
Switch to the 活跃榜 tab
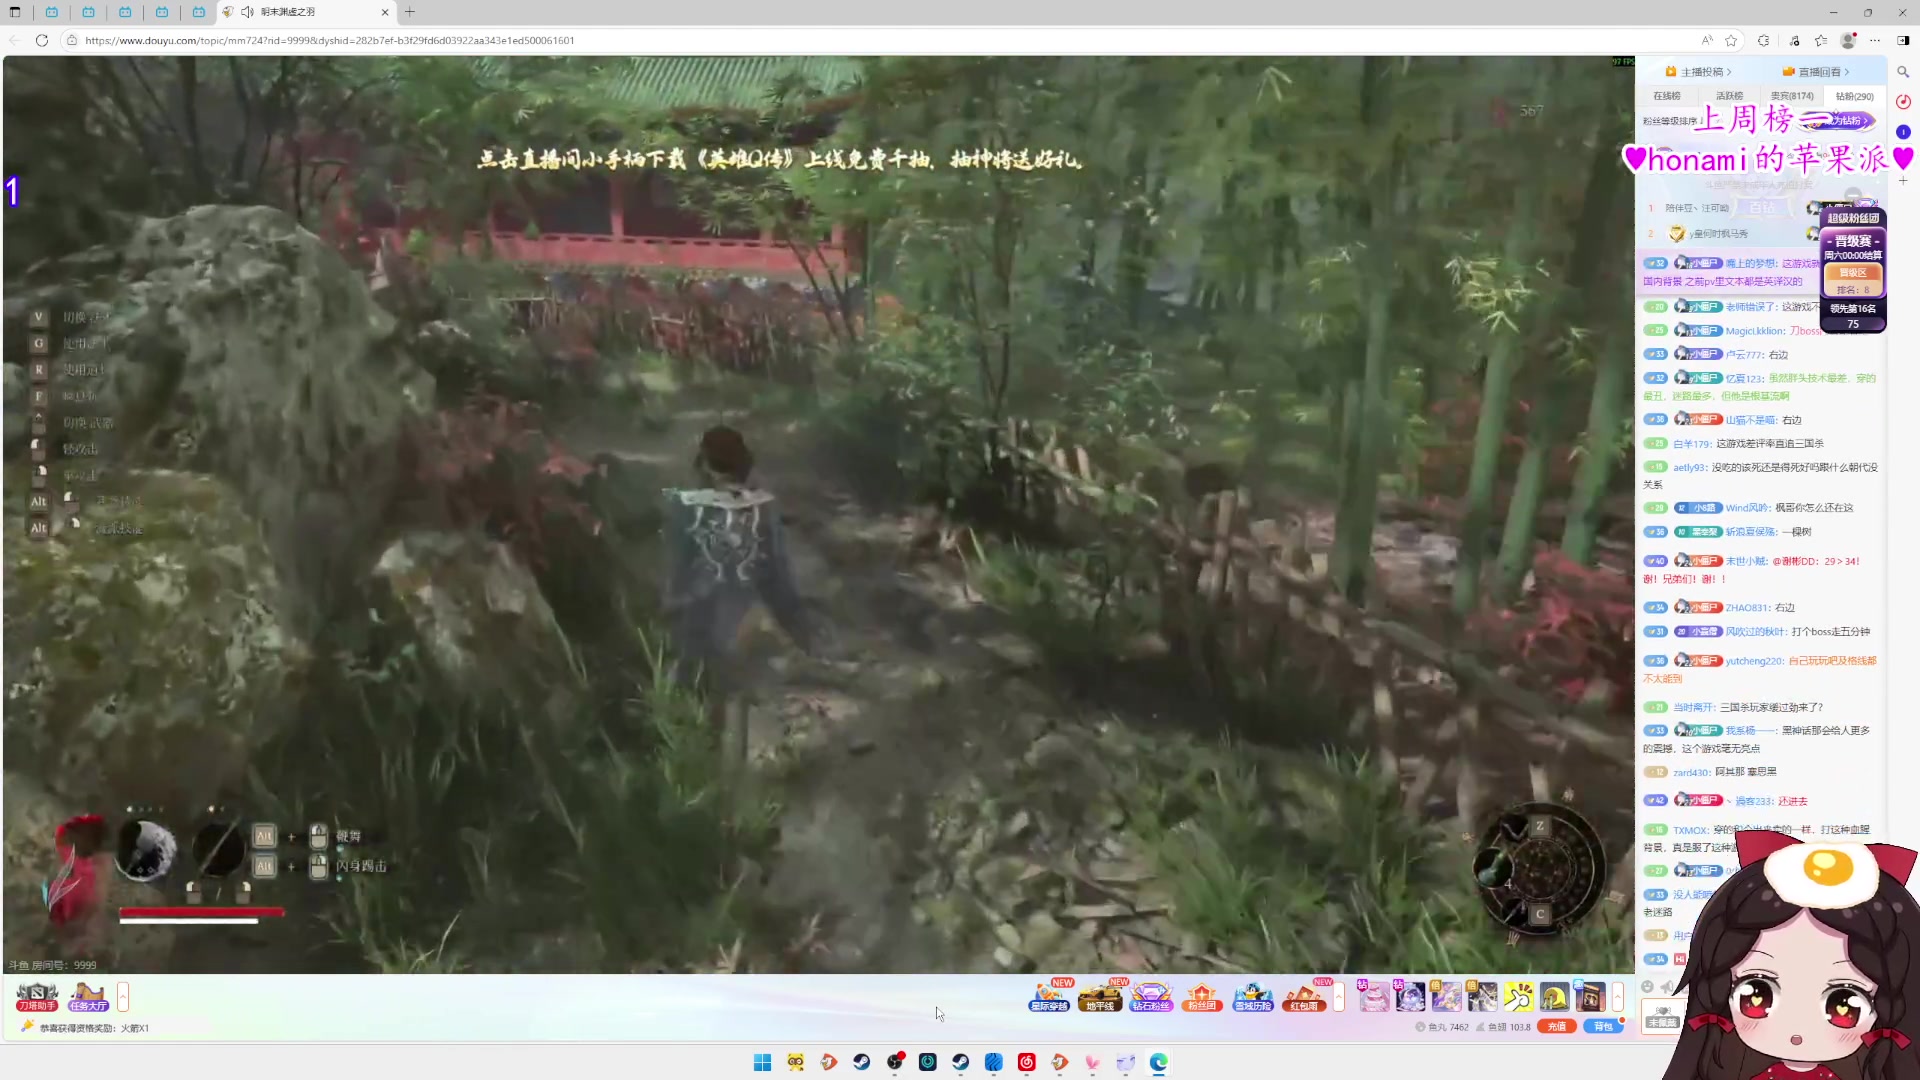click(x=1730, y=96)
